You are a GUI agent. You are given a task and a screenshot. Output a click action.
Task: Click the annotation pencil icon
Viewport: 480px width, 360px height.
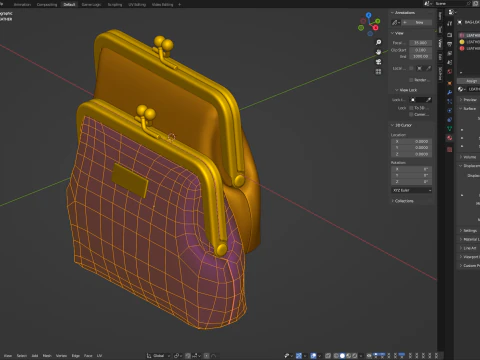click(395, 22)
